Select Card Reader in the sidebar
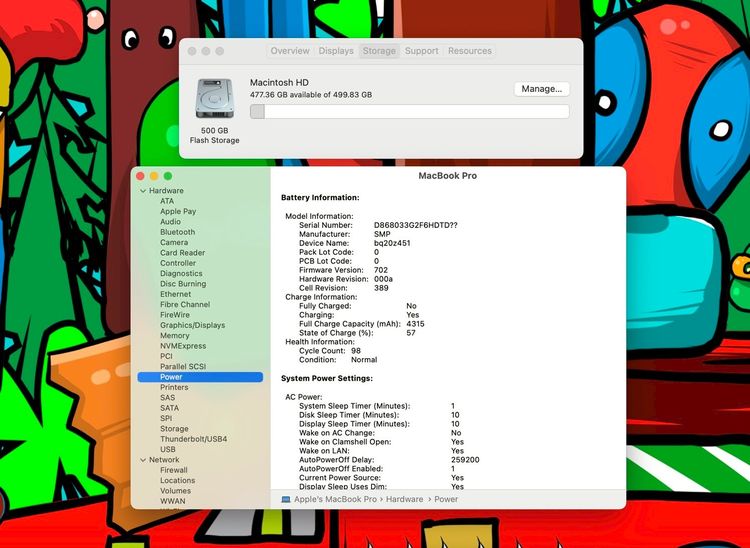Image resolution: width=750 pixels, height=548 pixels. (x=182, y=253)
